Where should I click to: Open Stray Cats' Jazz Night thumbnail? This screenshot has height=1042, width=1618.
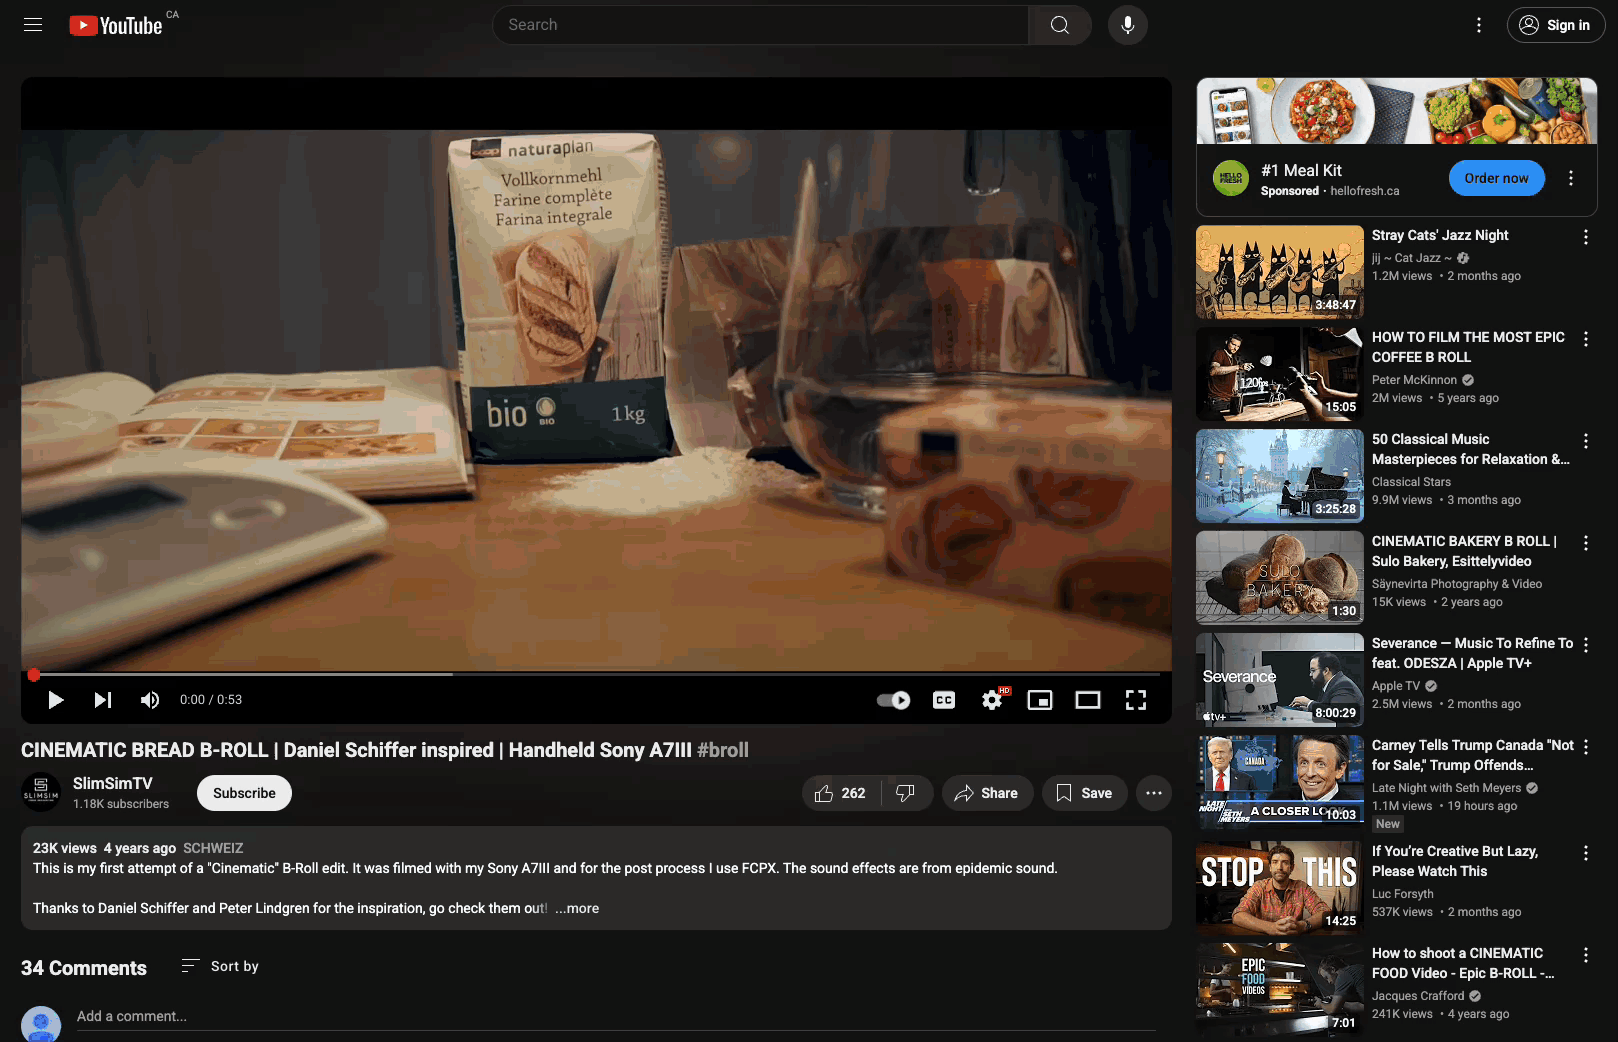point(1280,272)
